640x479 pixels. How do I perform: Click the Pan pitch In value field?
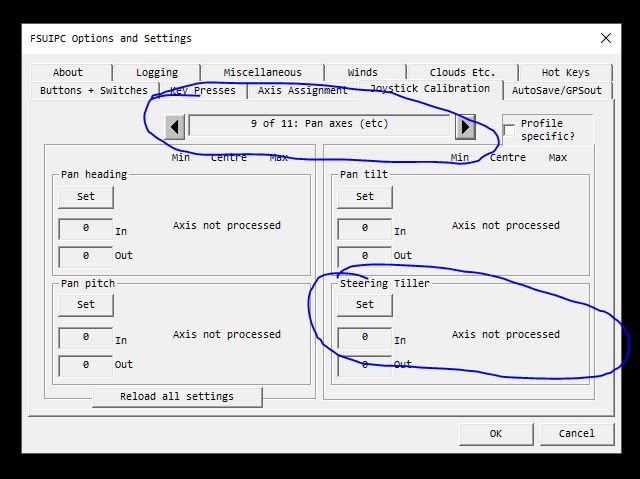tap(86, 337)
